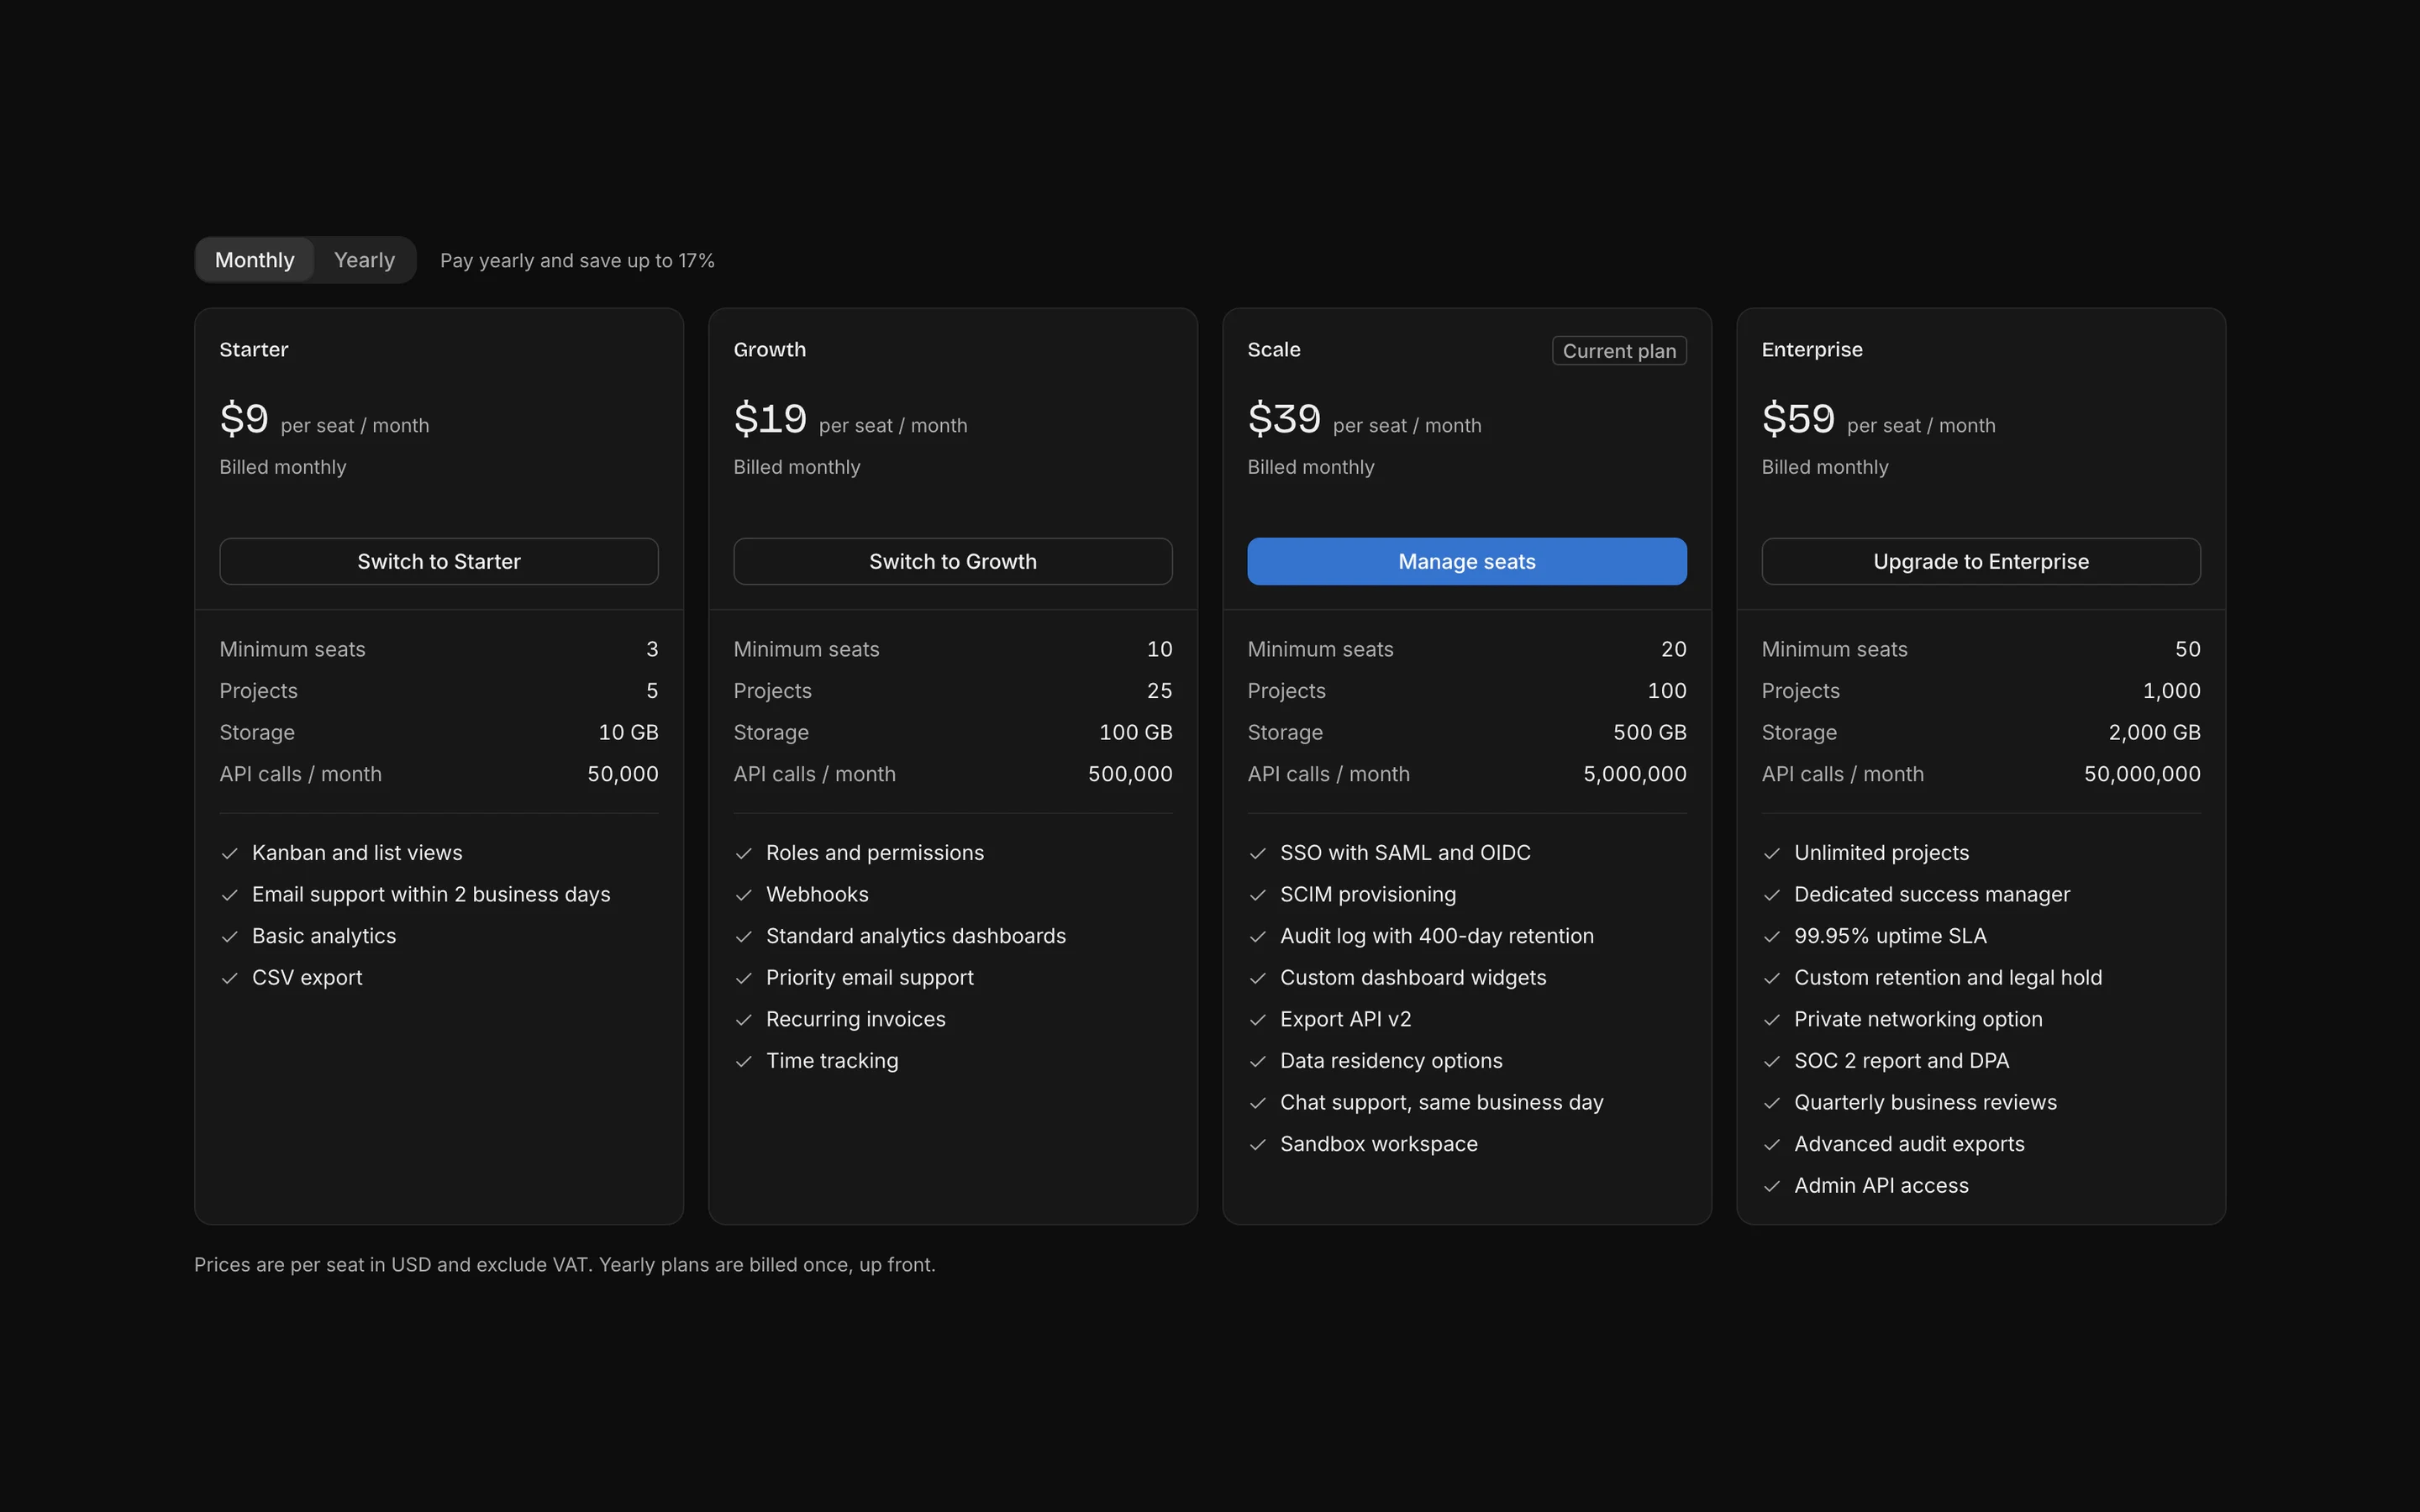Screen dimensions: 2420x1512
Task: Click Upgrade to Enterprise button
Action: click(1981, 561)
